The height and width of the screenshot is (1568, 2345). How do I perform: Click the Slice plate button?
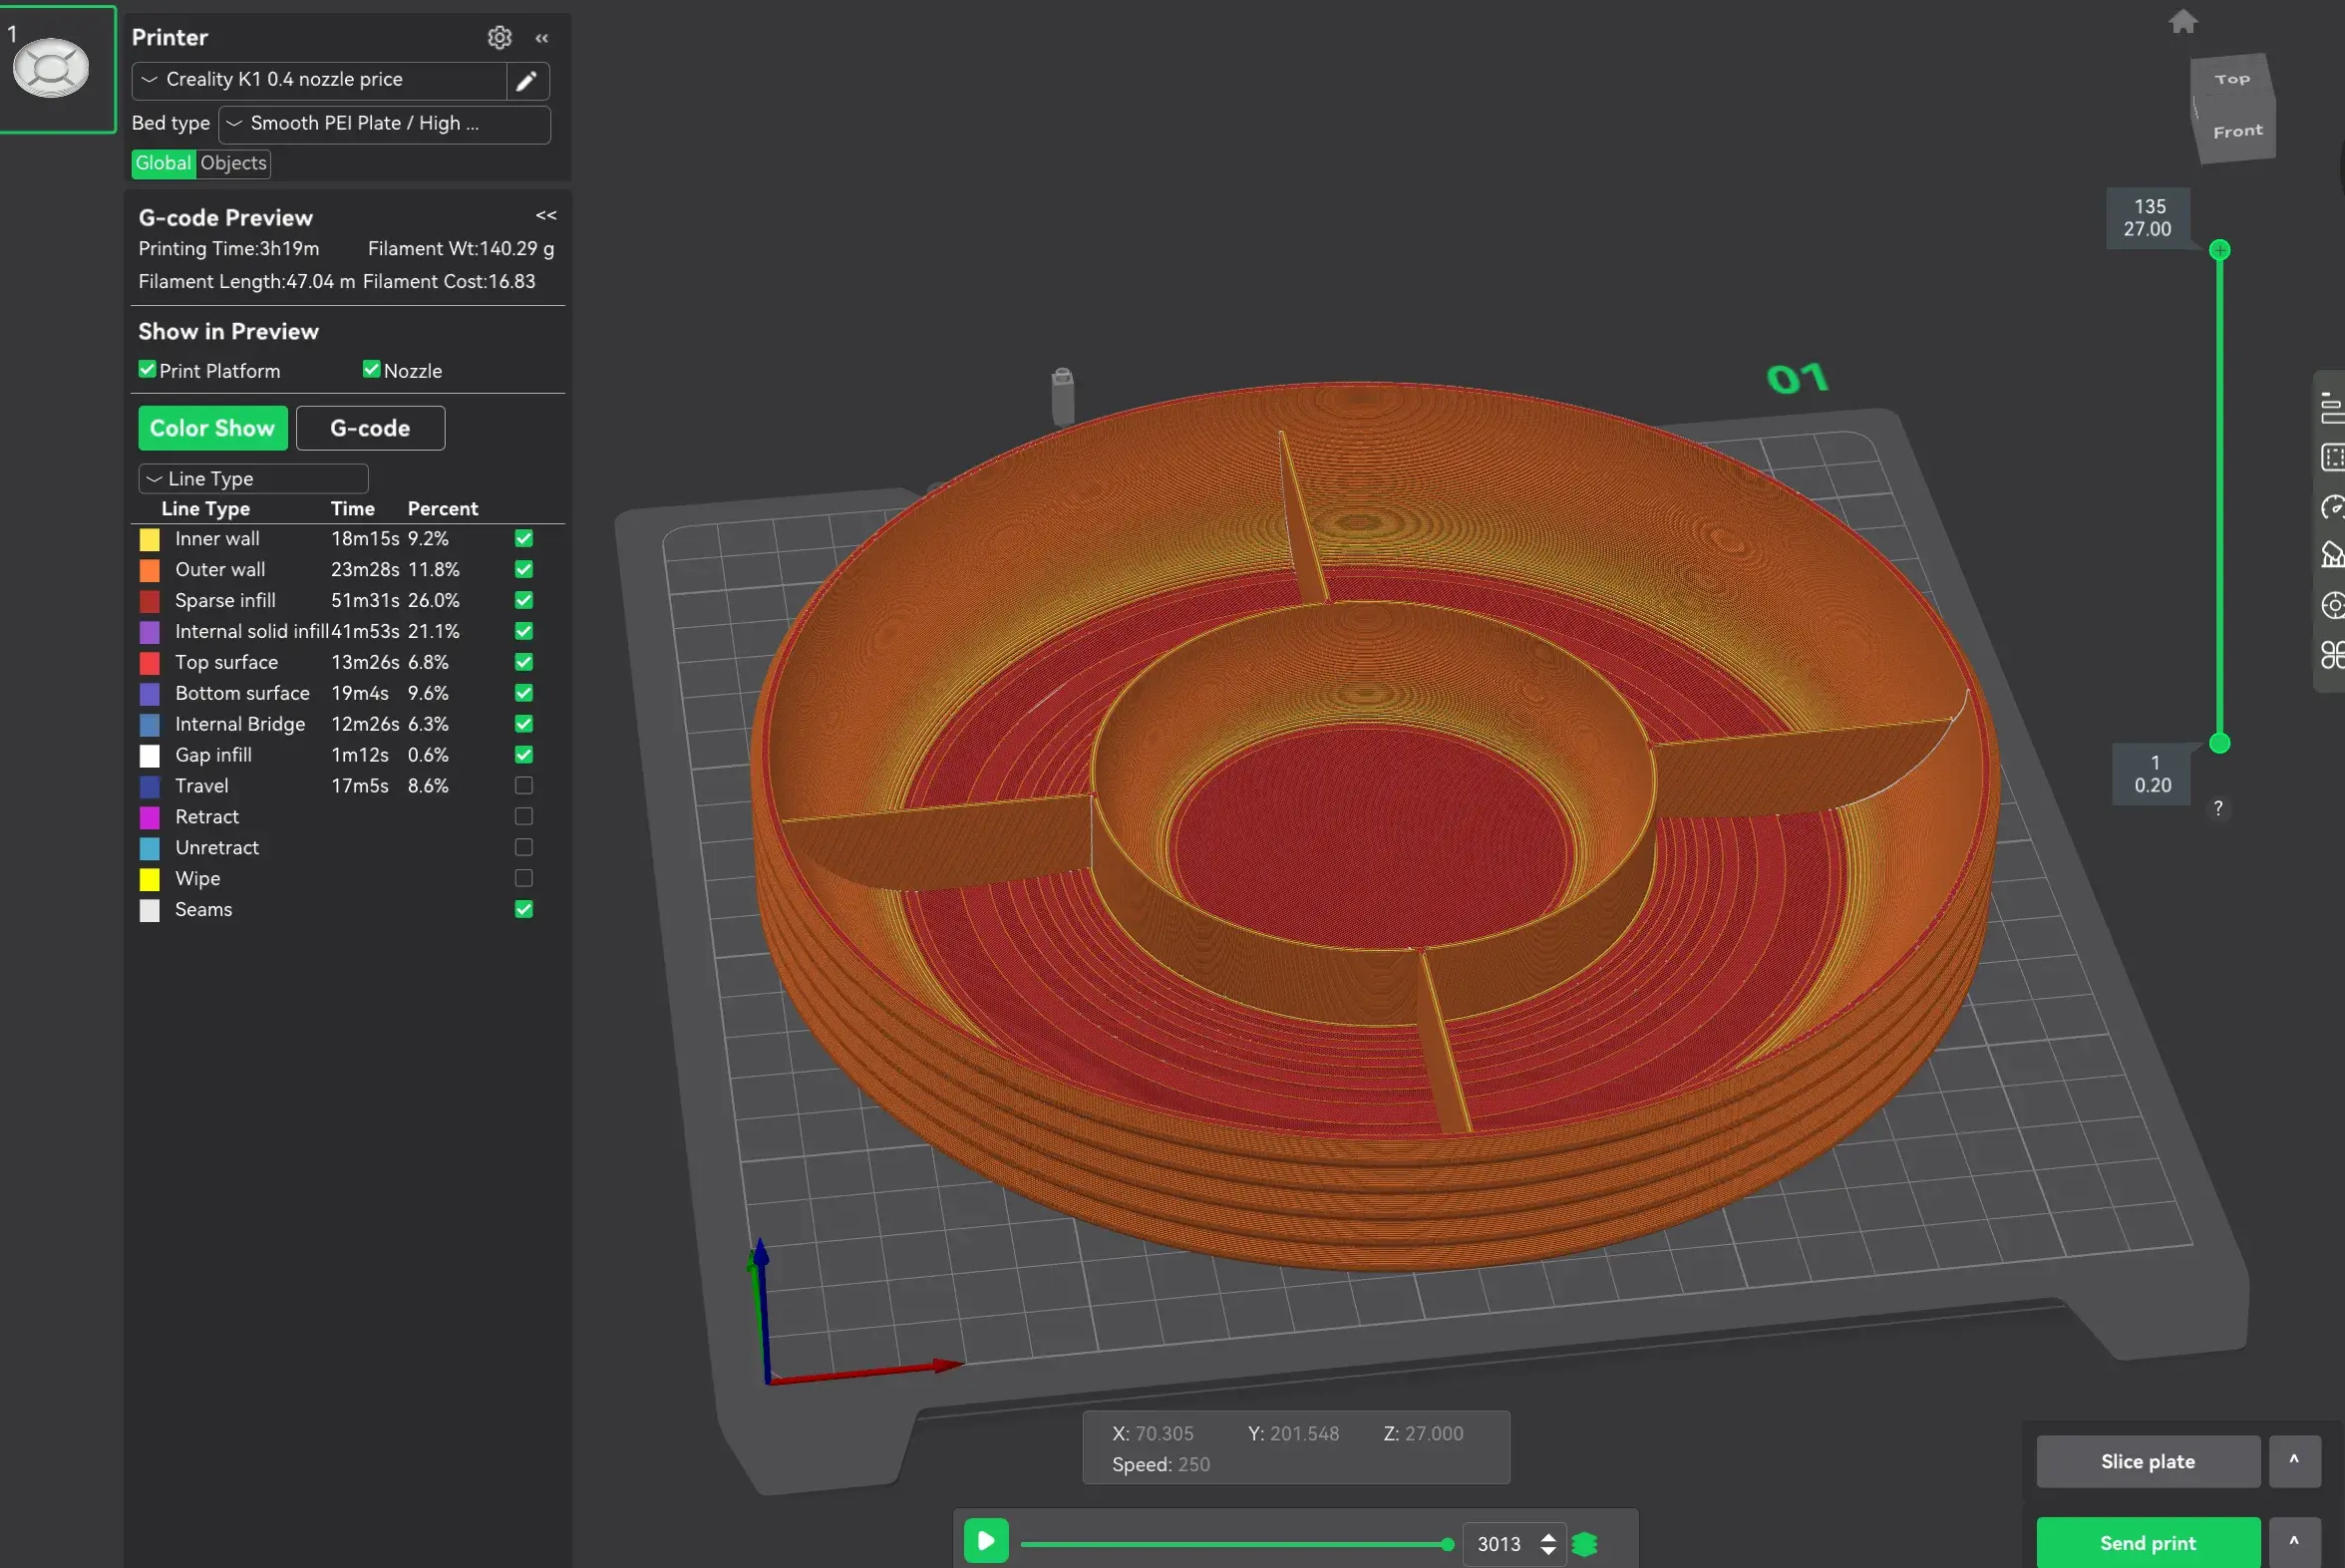(x=2147, y=1462)
